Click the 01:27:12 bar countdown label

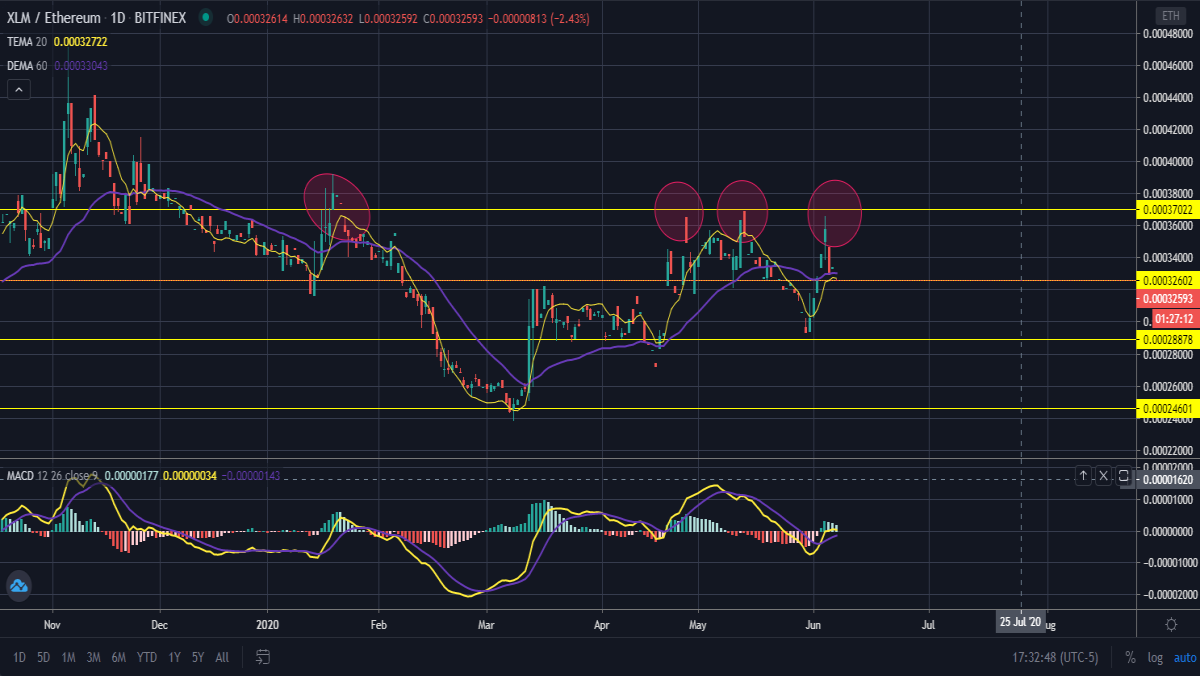[1174, 318]
